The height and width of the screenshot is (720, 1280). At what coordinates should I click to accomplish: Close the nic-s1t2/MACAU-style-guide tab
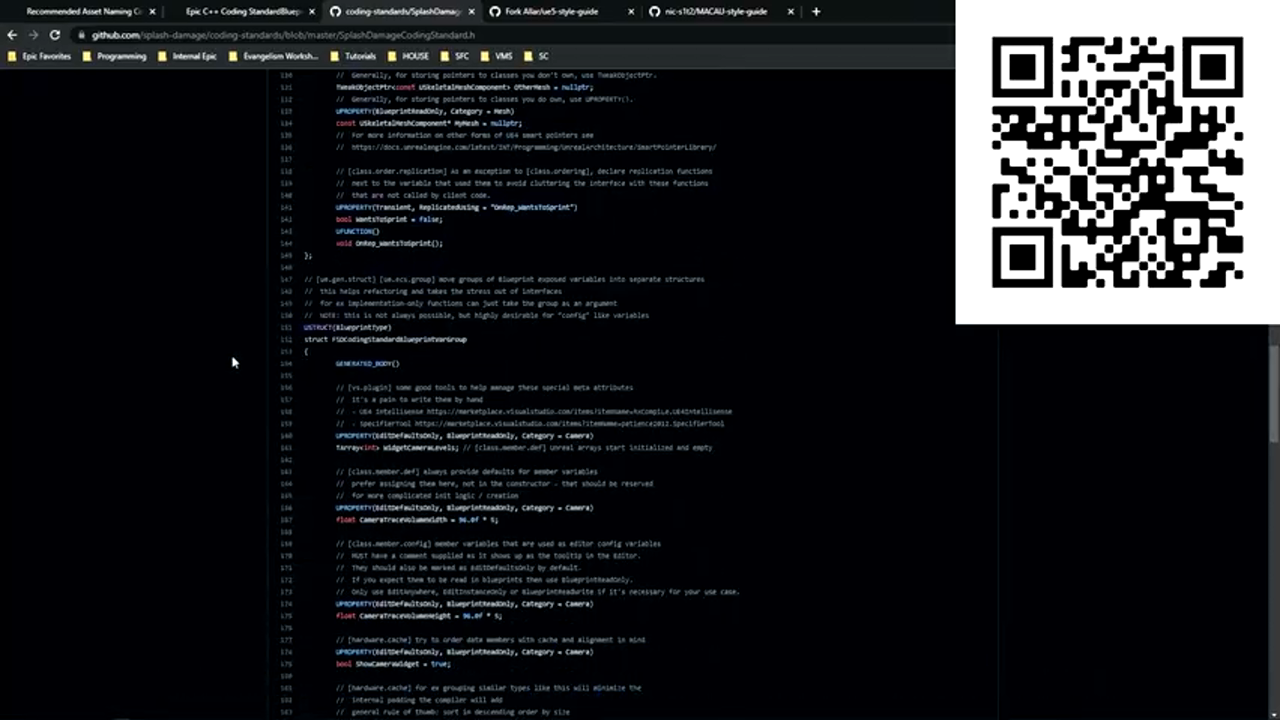pyautogui.click(x=791, y=12)
